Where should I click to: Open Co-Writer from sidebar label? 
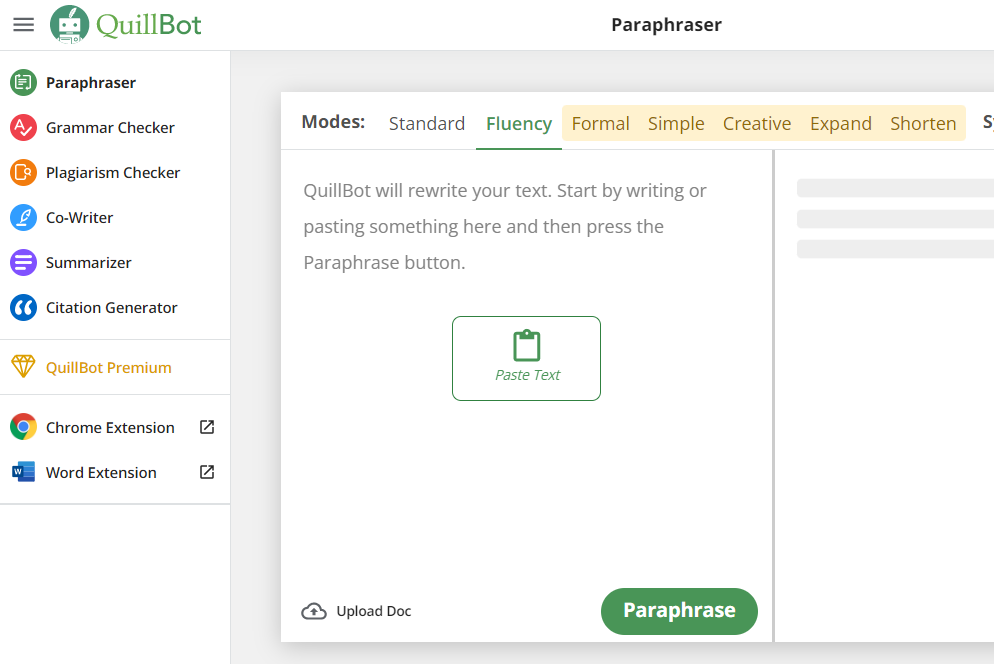click(79, 218)
